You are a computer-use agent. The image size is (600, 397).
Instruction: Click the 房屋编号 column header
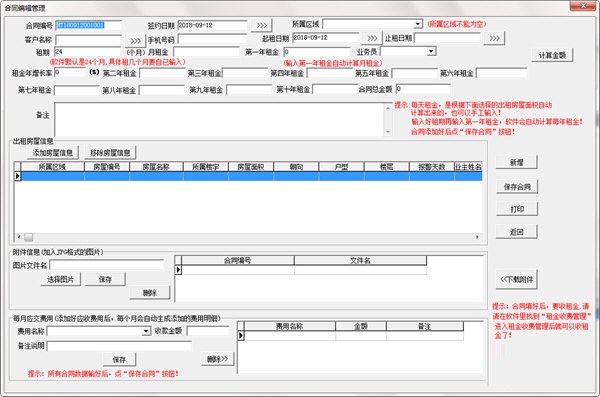(x=107, y=167)
